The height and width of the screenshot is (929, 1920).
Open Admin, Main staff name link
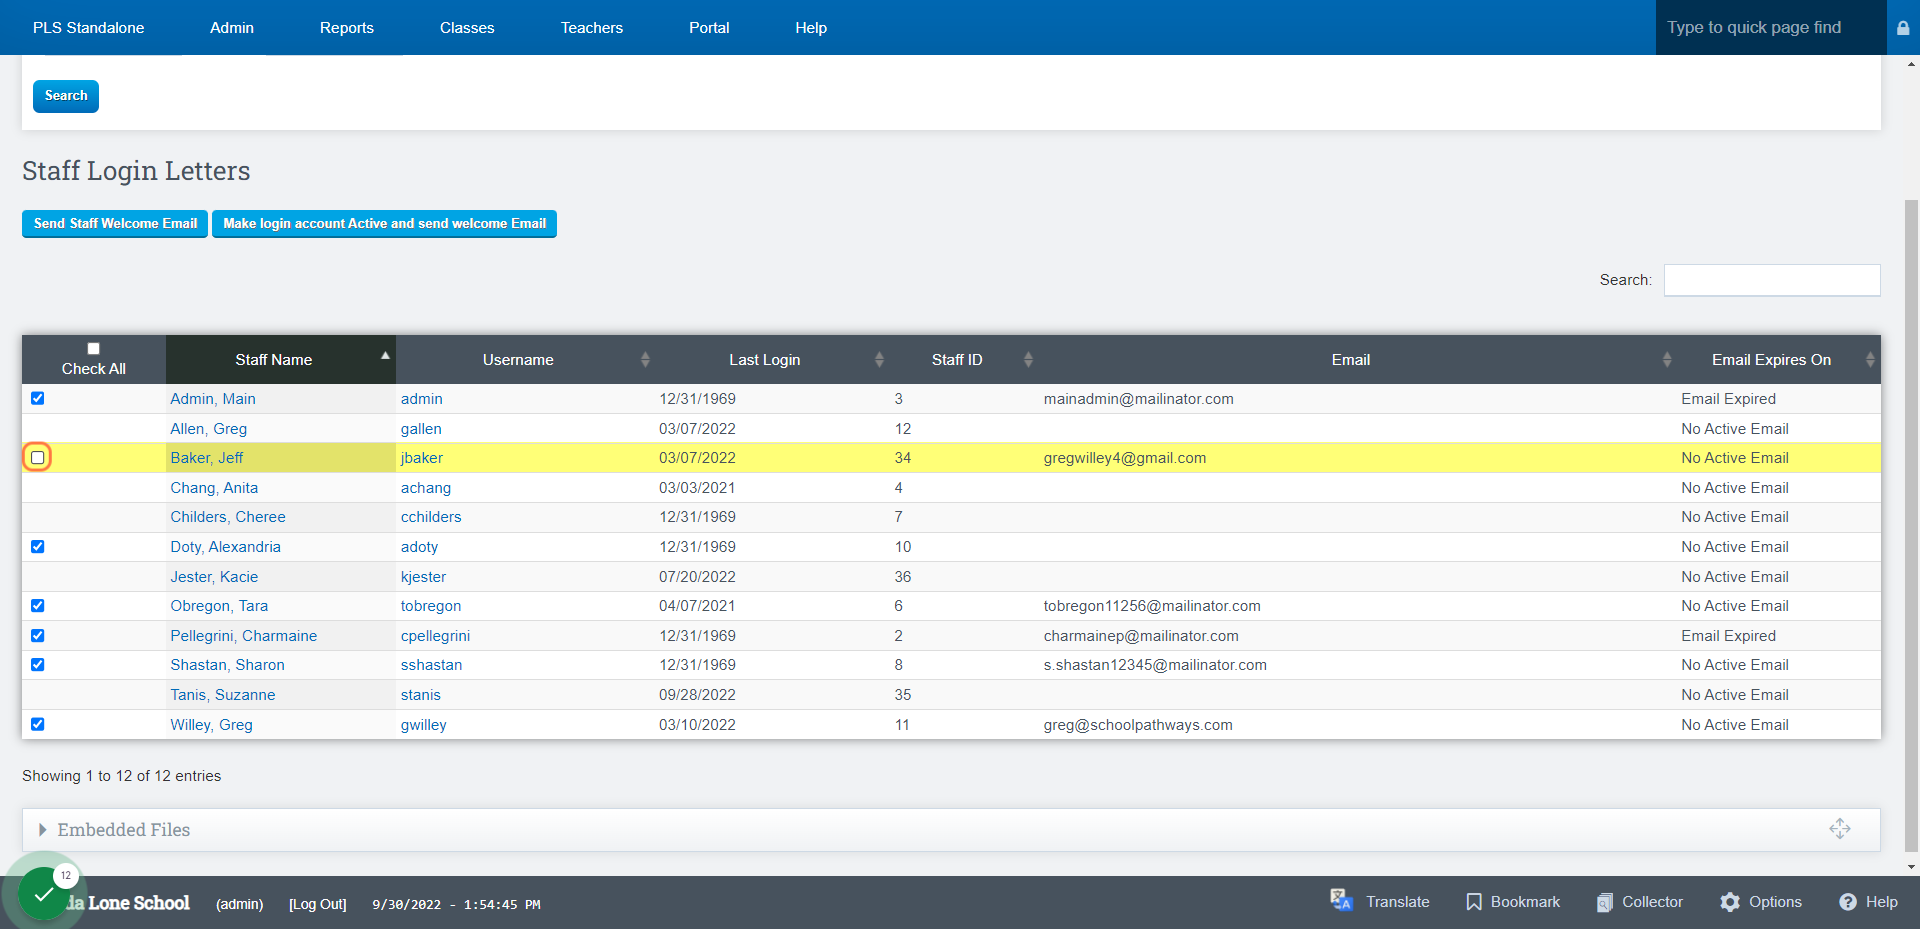click(213, 399)
